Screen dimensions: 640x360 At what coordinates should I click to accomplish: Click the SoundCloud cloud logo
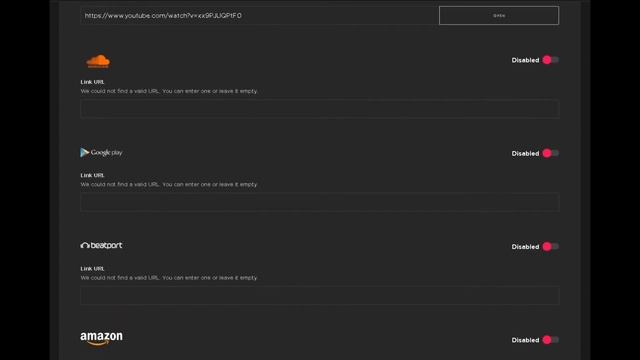[98, 61]
